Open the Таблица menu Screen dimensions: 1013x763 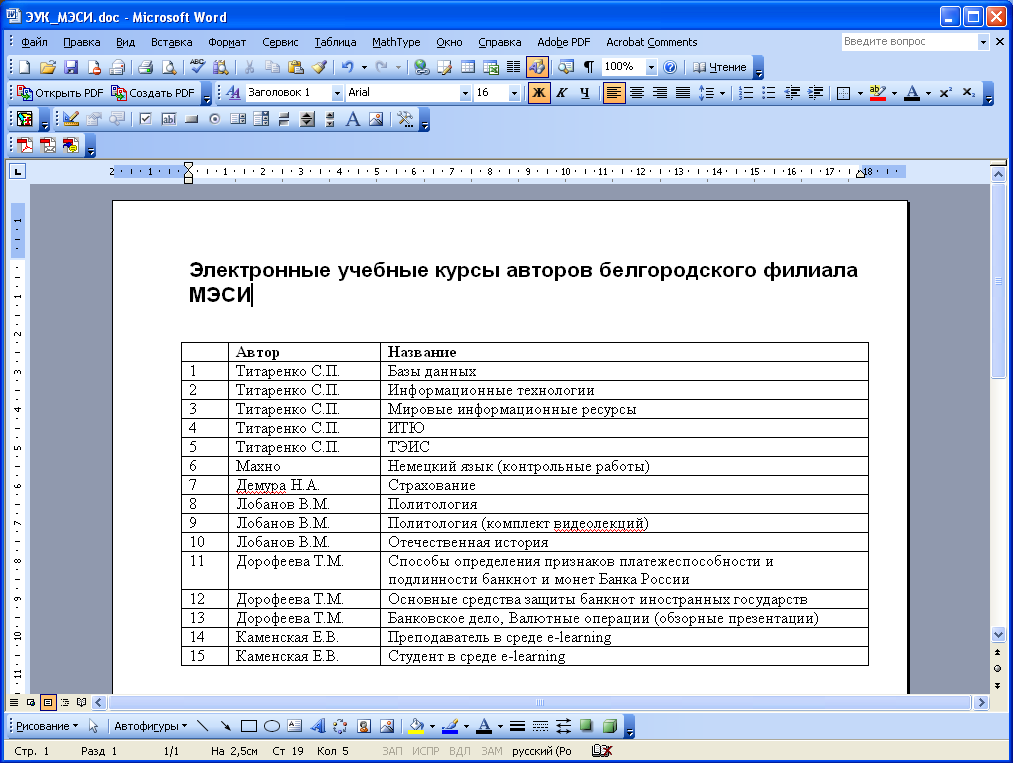335,42
